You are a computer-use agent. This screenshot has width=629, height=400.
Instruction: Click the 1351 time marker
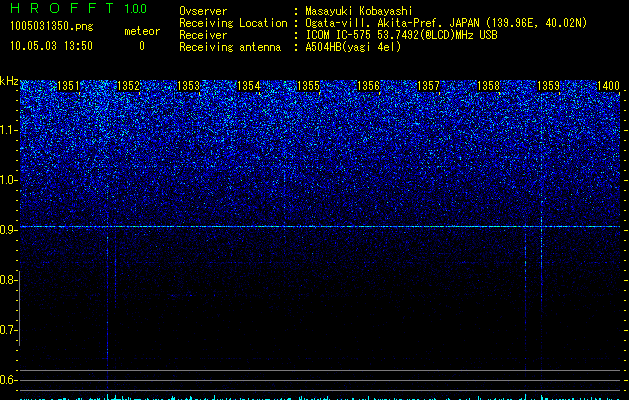pyautogui.click(x=68, y=86)
